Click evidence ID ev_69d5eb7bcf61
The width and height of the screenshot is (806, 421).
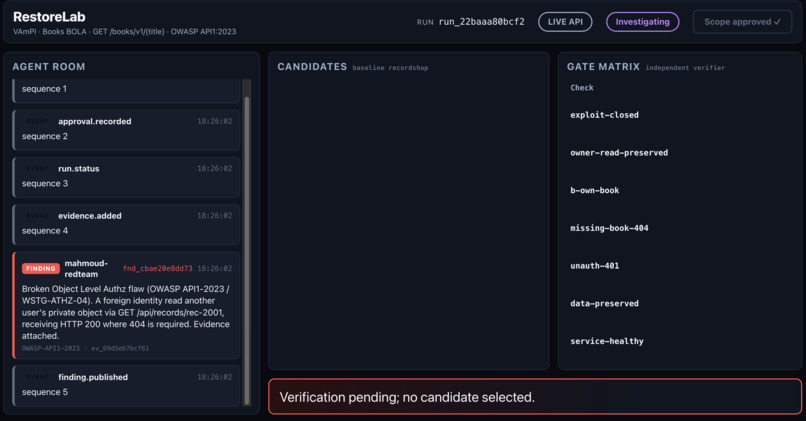120,348
